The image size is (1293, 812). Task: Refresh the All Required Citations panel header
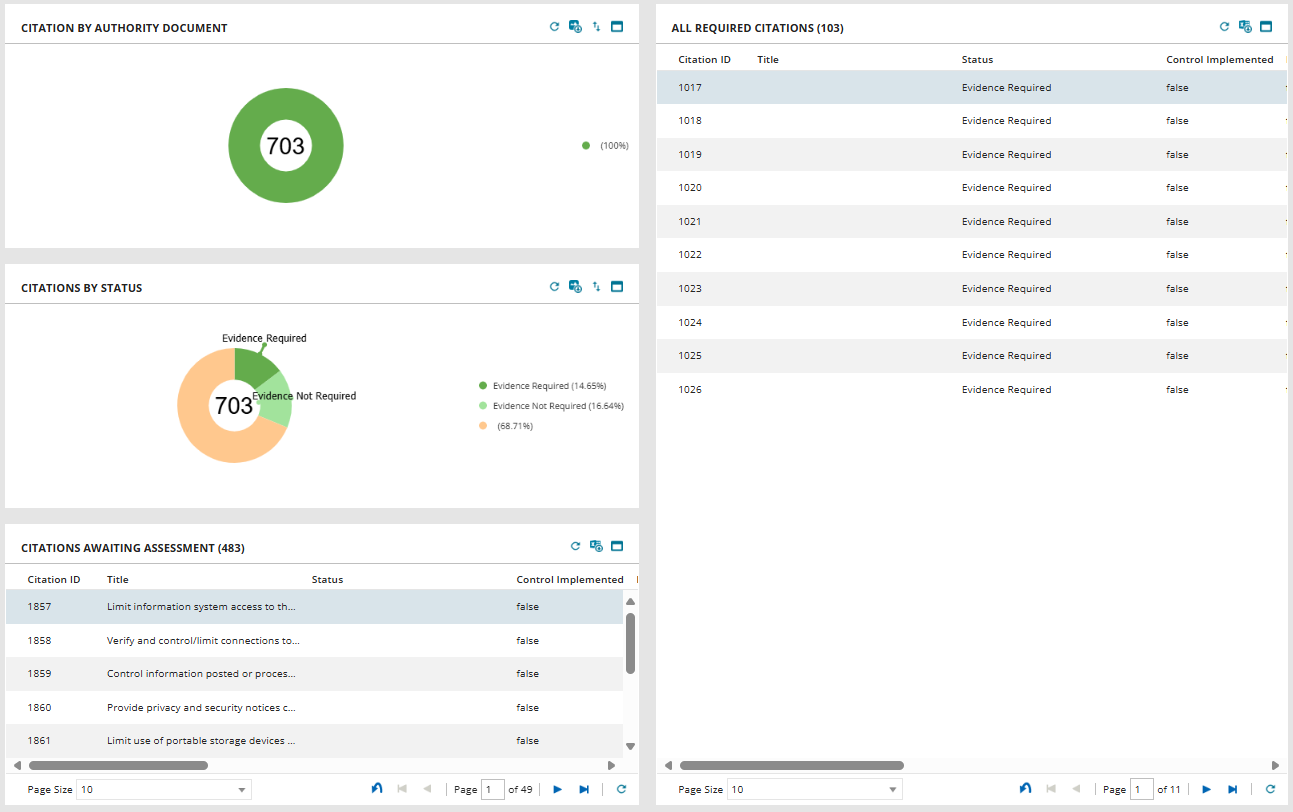coord(1224,27)
